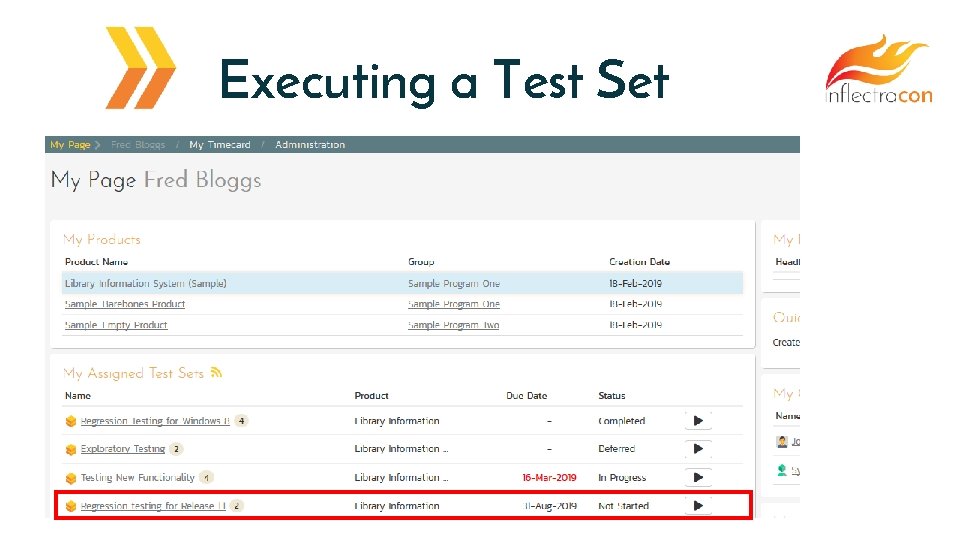Click the count badge beside Testing New Functionality
960x540 pixels.
[206, 477]
